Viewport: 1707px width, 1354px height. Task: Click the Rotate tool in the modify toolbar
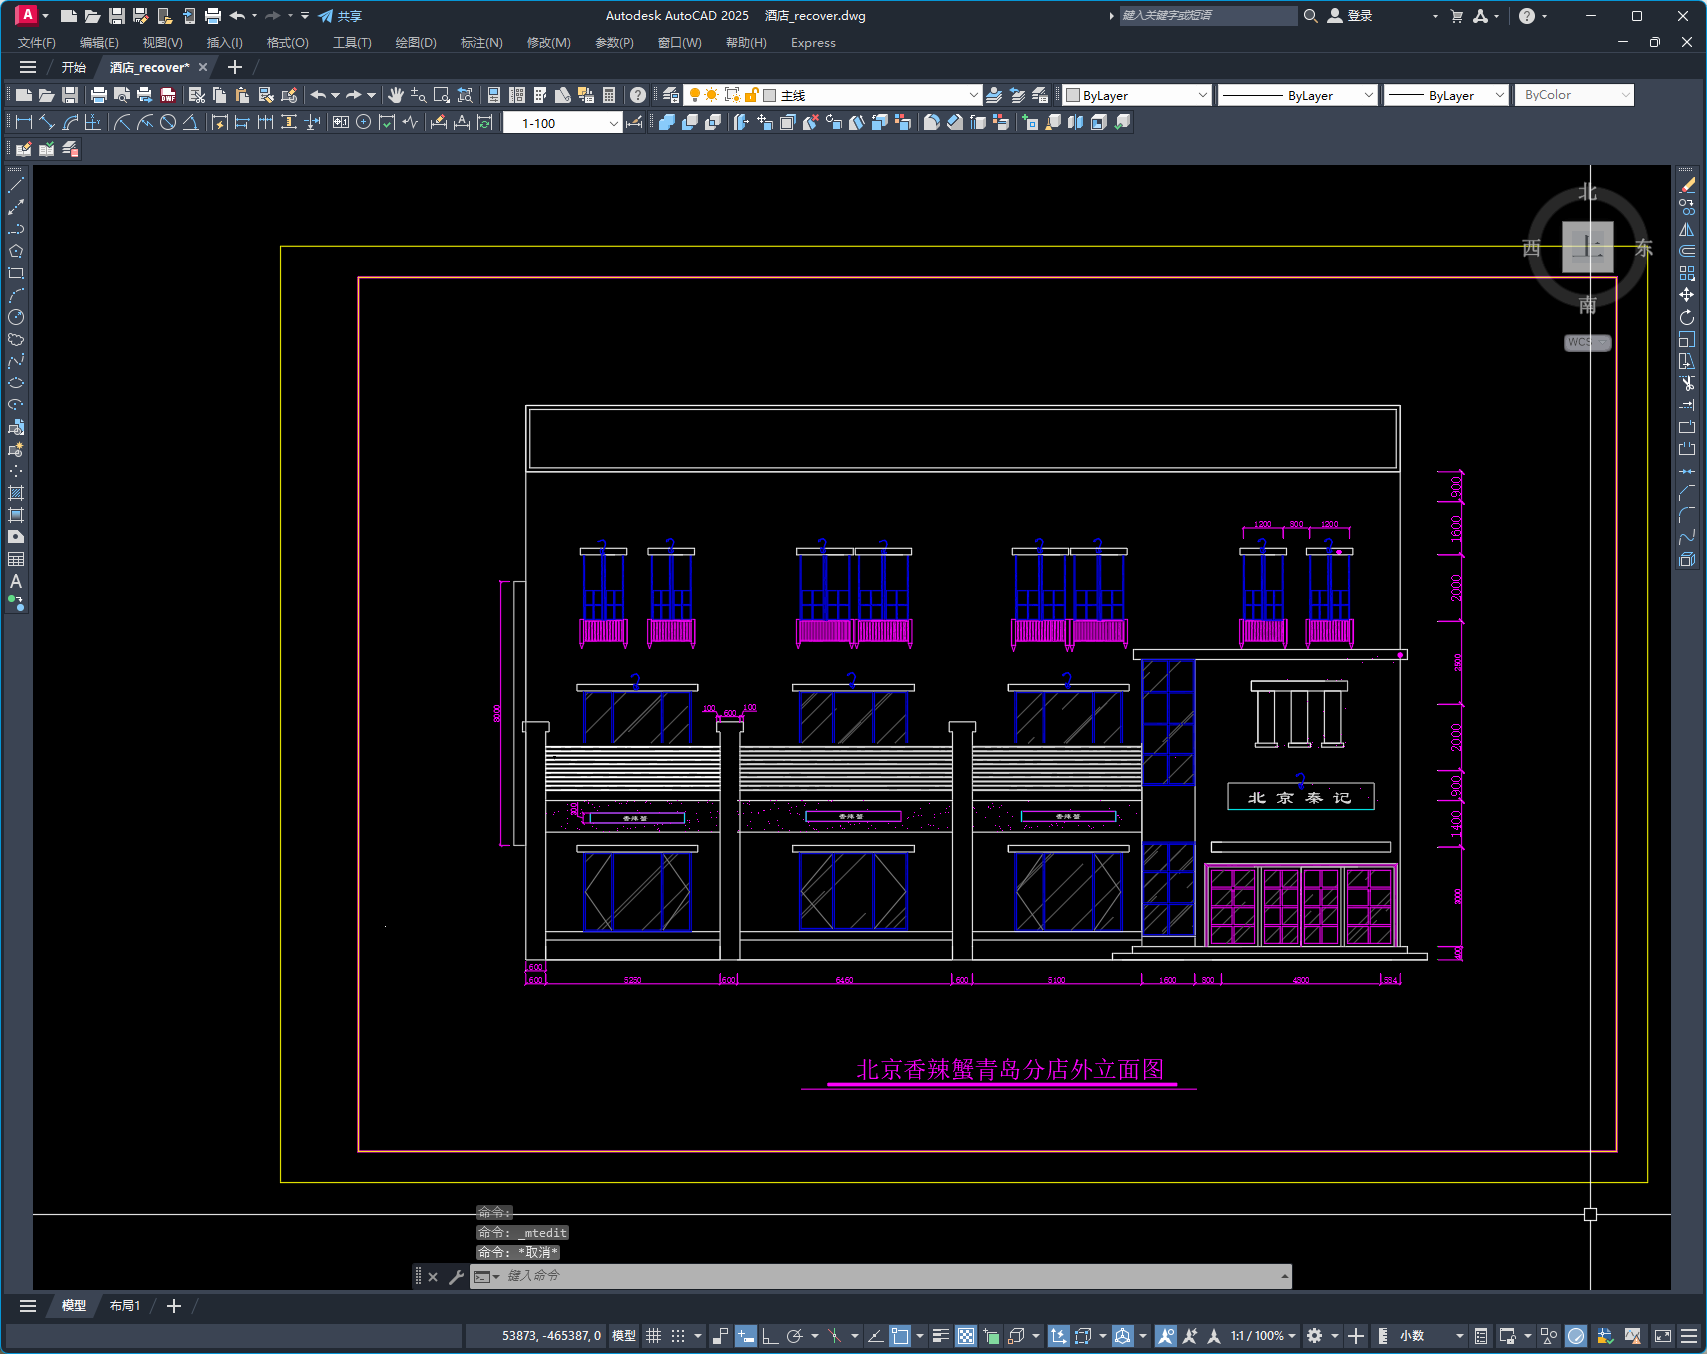[1687, 317]
